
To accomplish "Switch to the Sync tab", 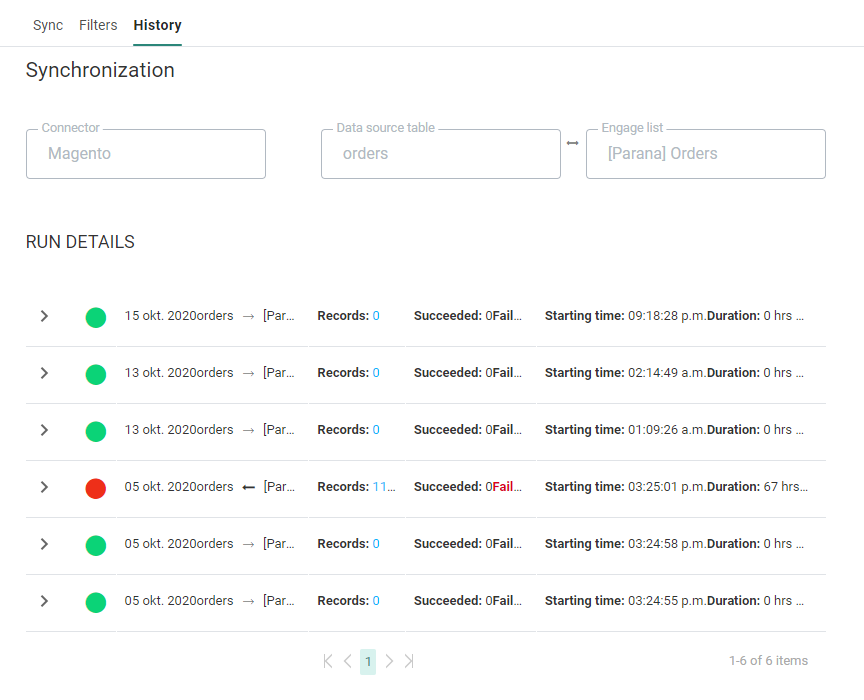I will (x=48, y=25).
